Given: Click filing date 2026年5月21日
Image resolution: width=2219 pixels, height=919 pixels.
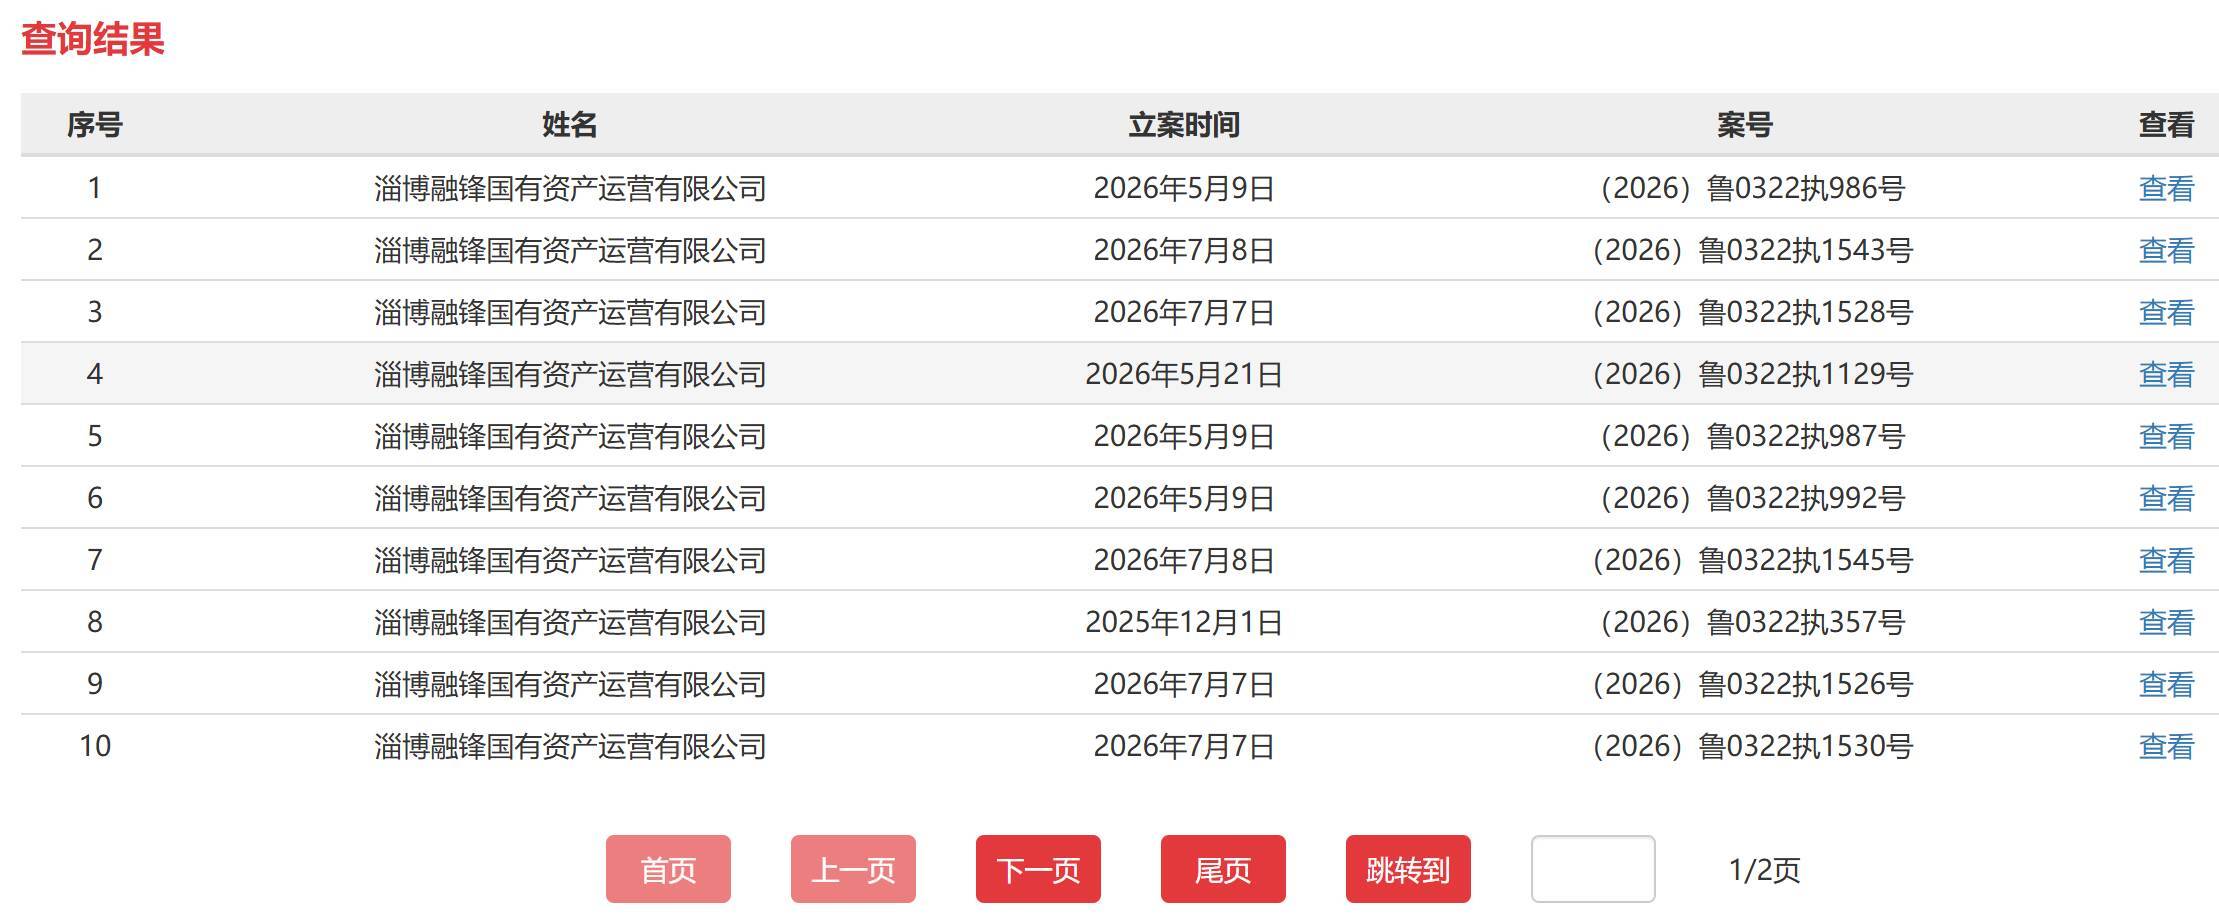Looking at the screenshot, I should pos(1184,374).
